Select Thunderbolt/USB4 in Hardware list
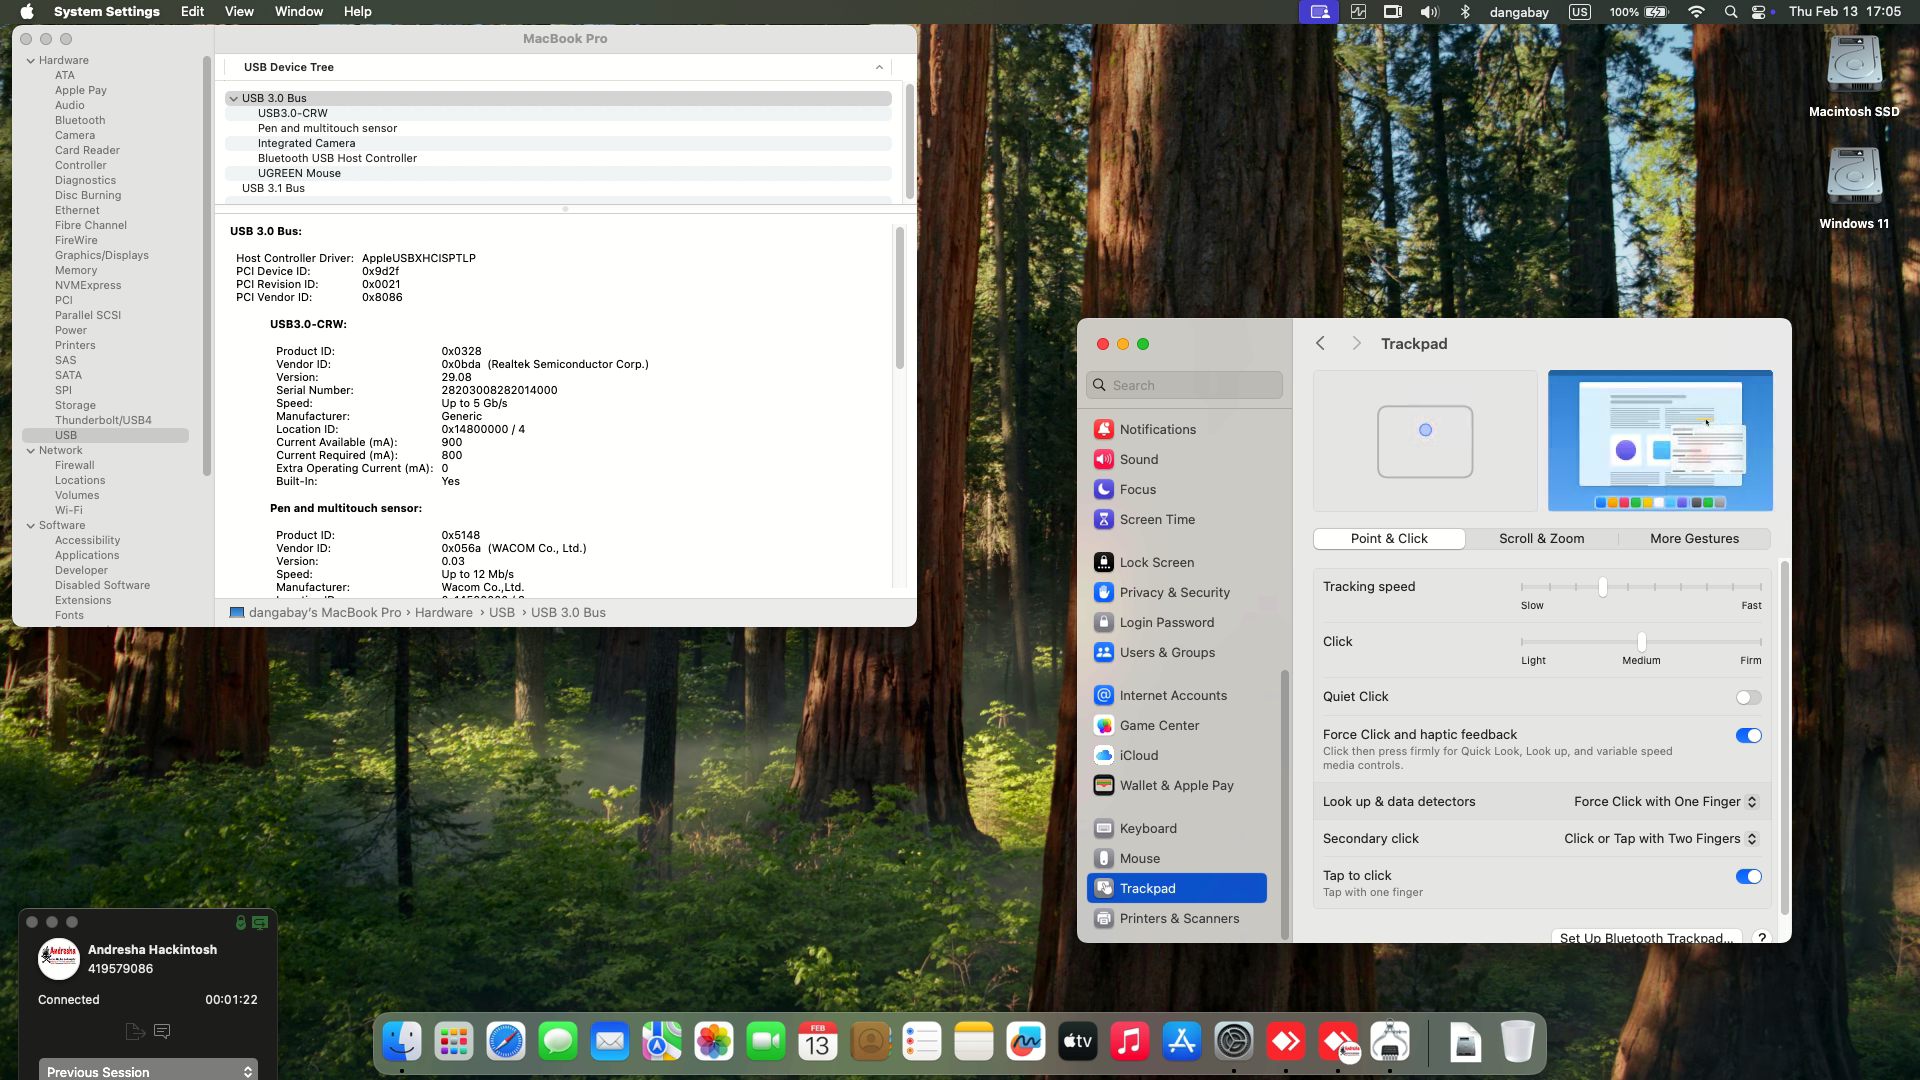 [103, 420]
